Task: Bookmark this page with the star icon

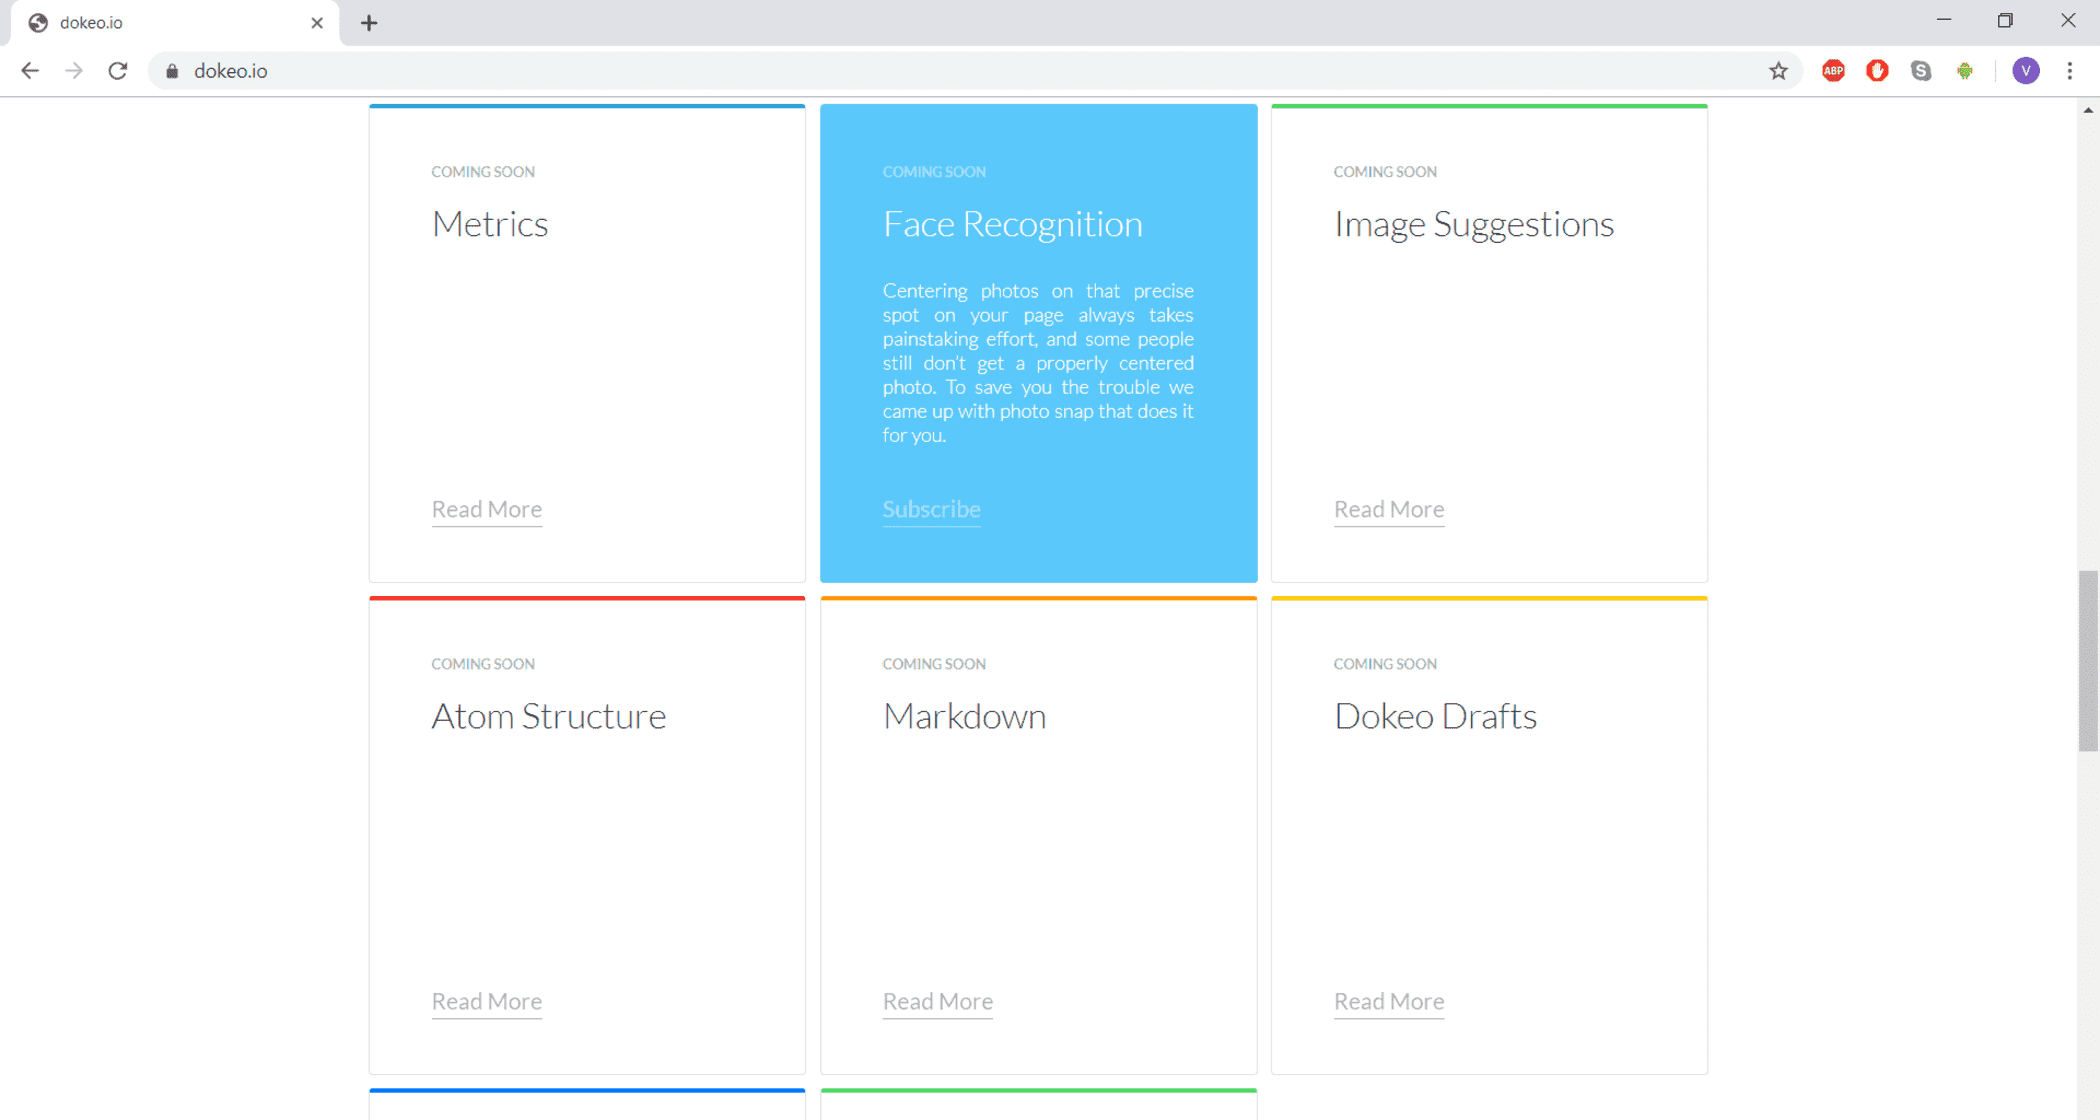Action: (x=1778, y=71)
